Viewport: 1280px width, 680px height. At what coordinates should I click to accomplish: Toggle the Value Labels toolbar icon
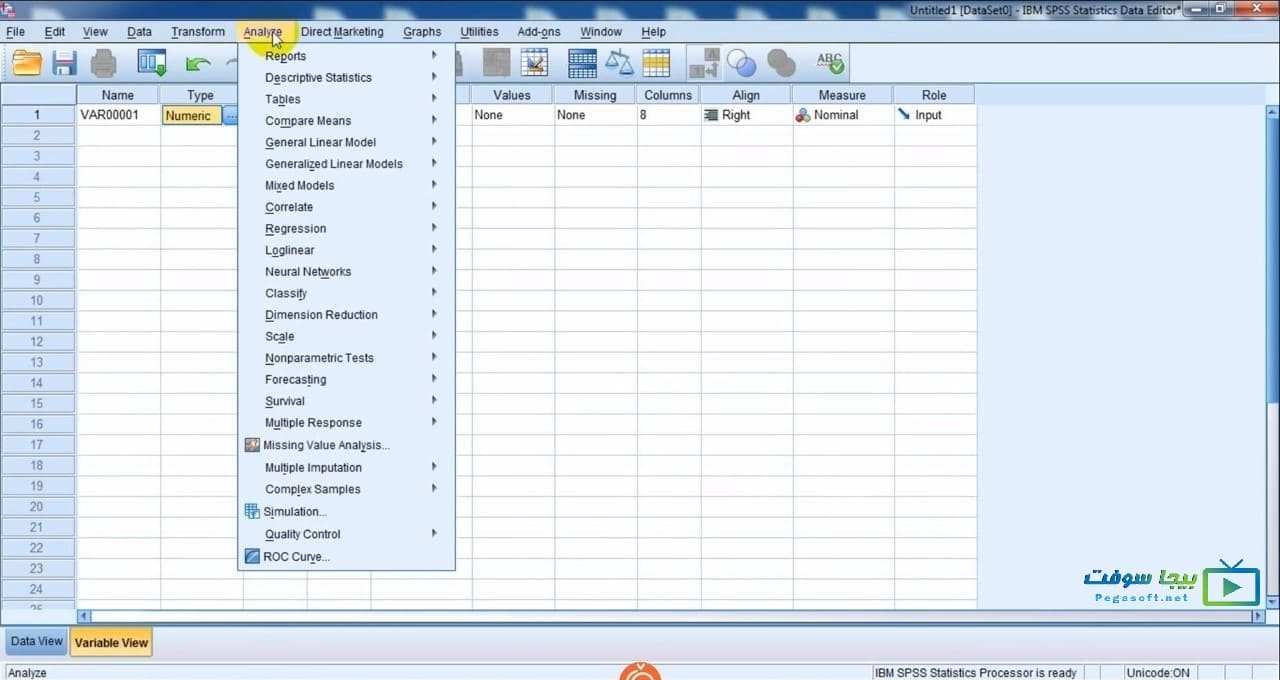[x=704, y=63]
